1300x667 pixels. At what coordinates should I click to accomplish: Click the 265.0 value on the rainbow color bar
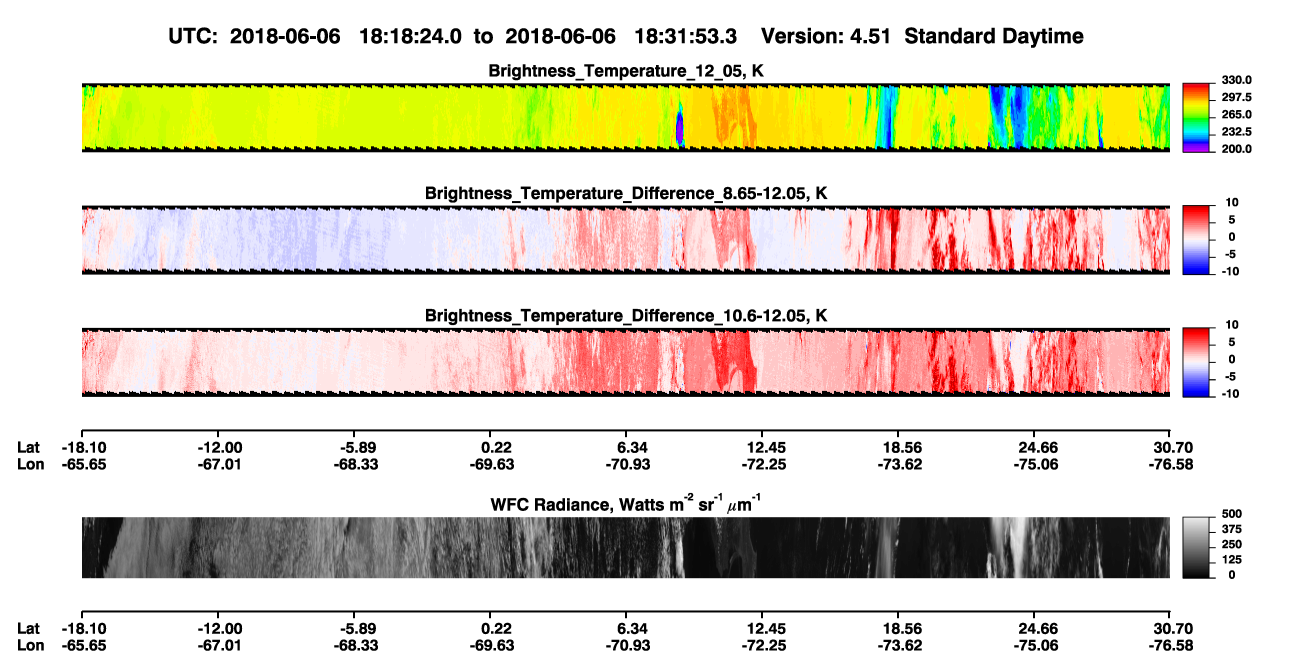[1237, 114]
